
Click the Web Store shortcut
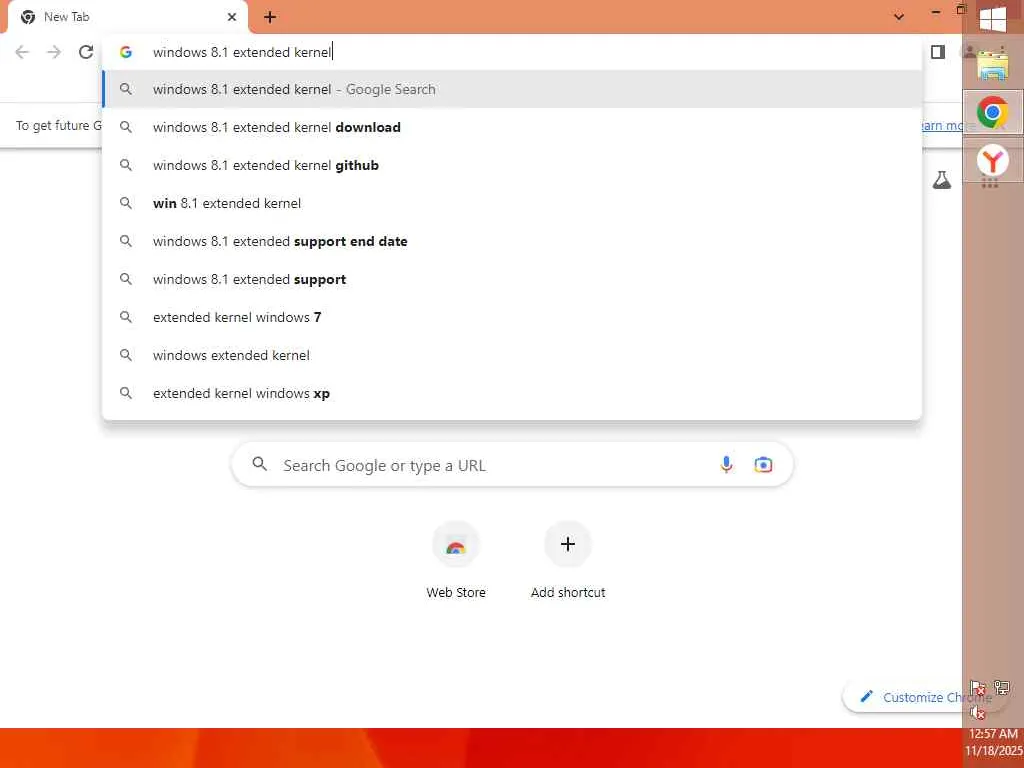point(456,560)
